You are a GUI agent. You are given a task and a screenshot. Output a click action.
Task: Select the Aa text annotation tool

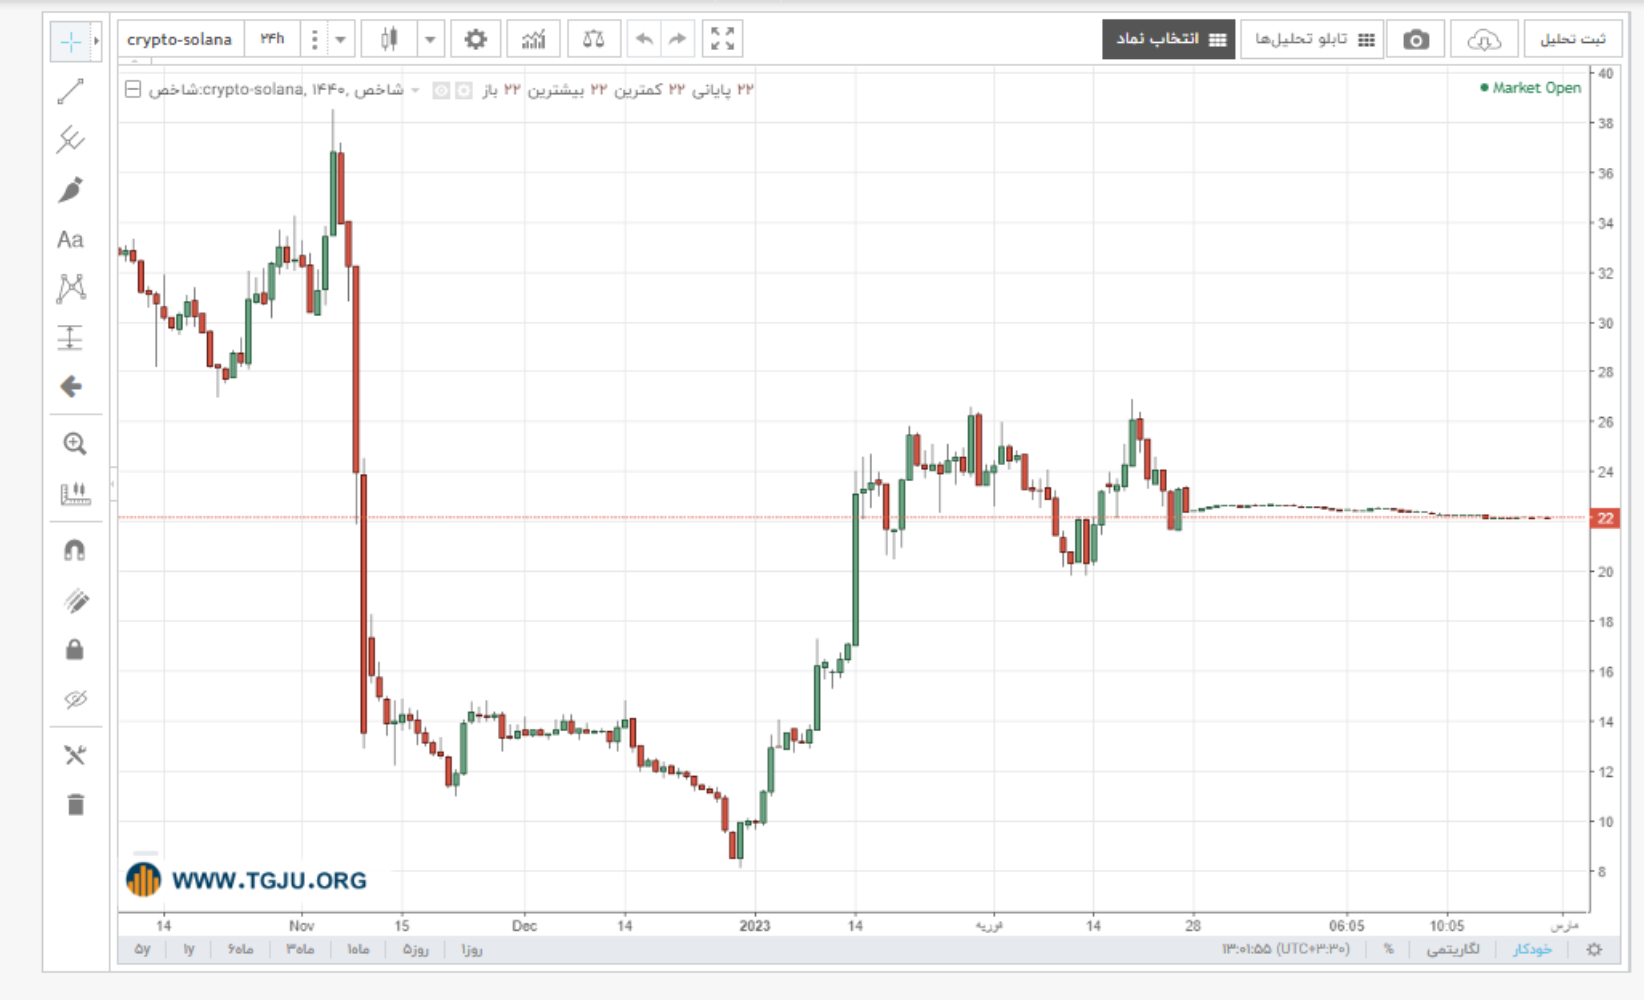click(x=70, y=240)
